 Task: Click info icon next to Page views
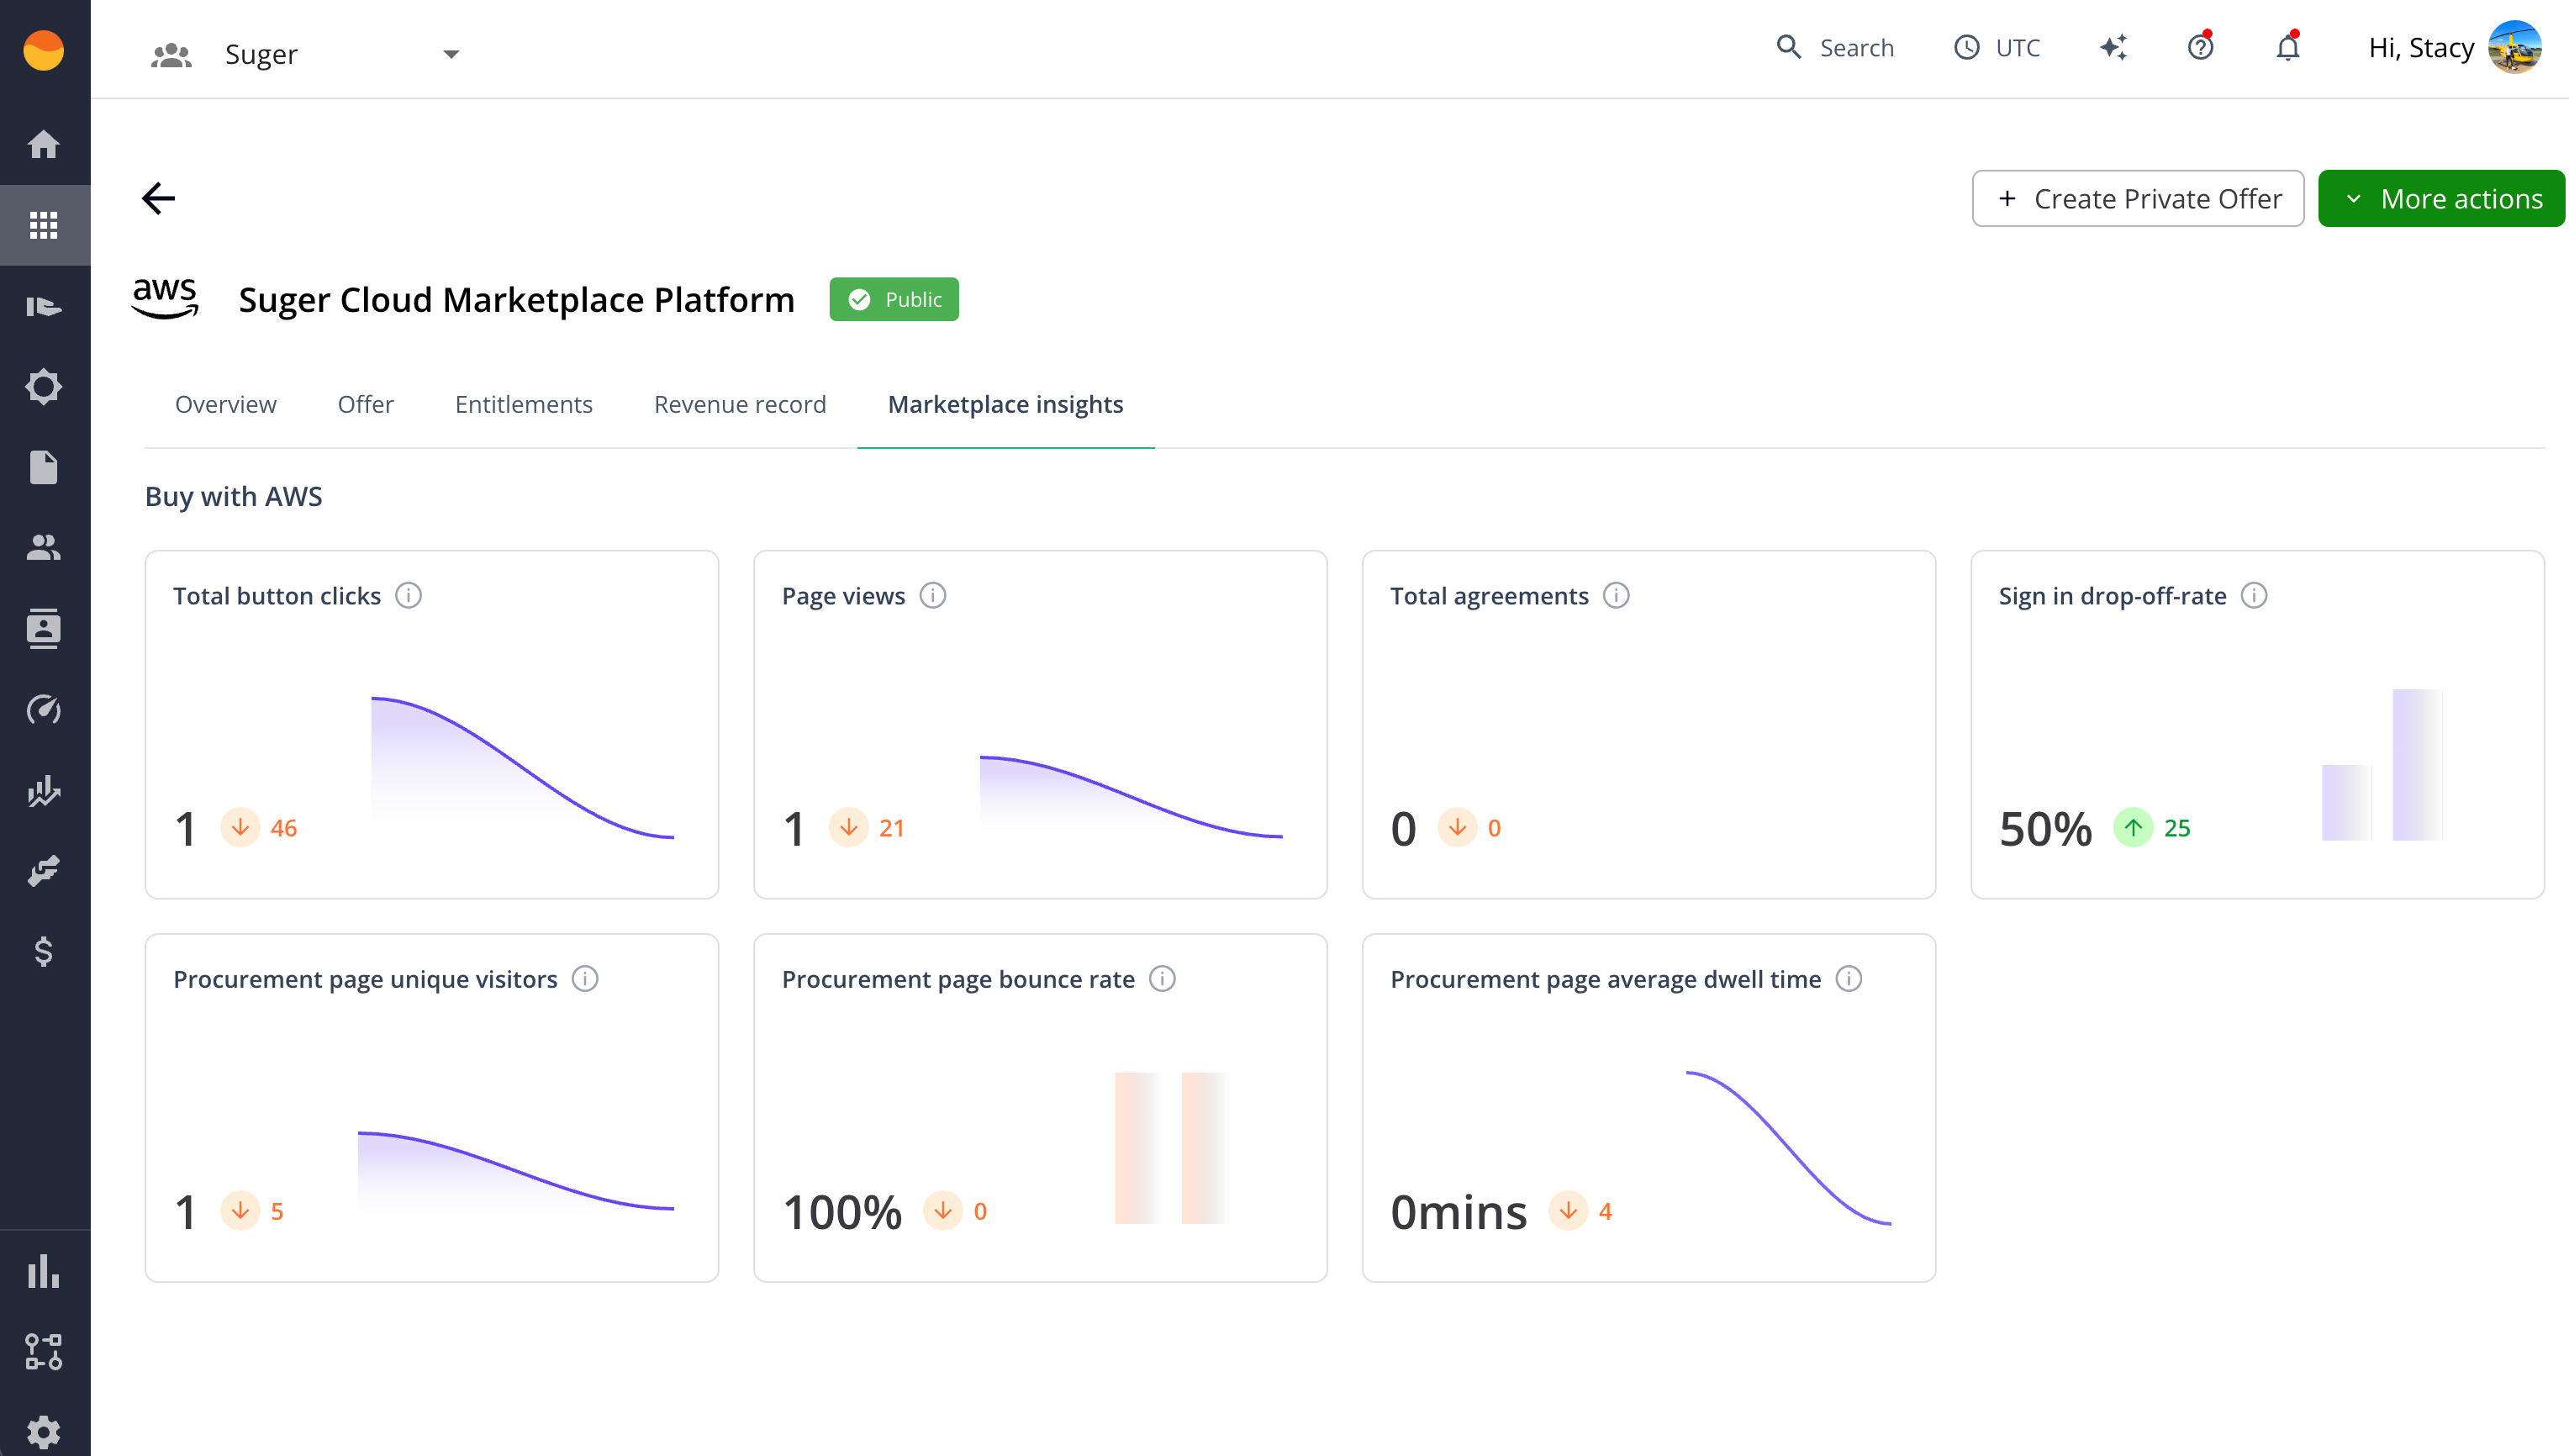[x=932, y=596]
